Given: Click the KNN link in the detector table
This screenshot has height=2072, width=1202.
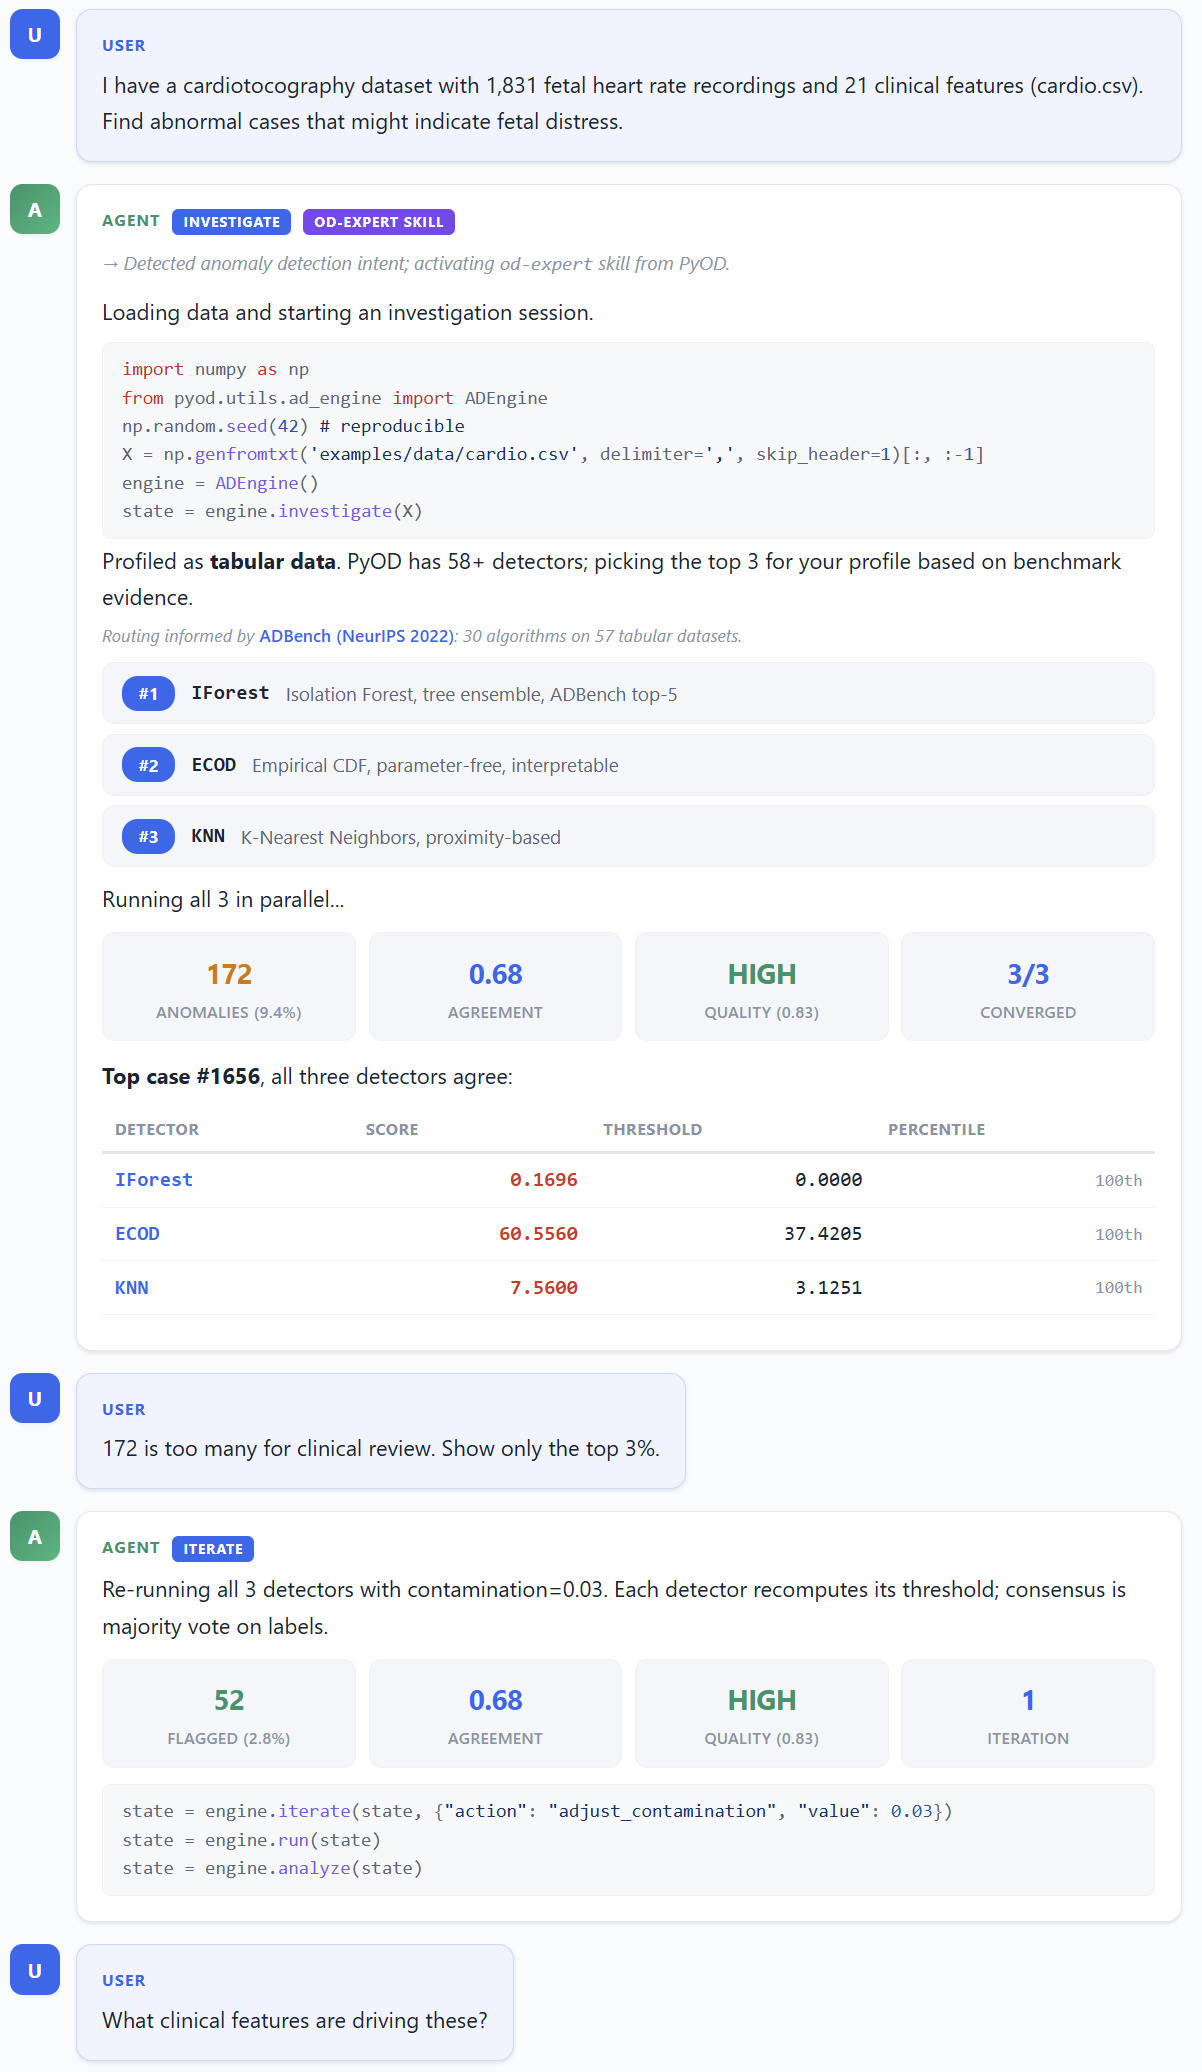Looking at the screenshot, I should 132,1288.
